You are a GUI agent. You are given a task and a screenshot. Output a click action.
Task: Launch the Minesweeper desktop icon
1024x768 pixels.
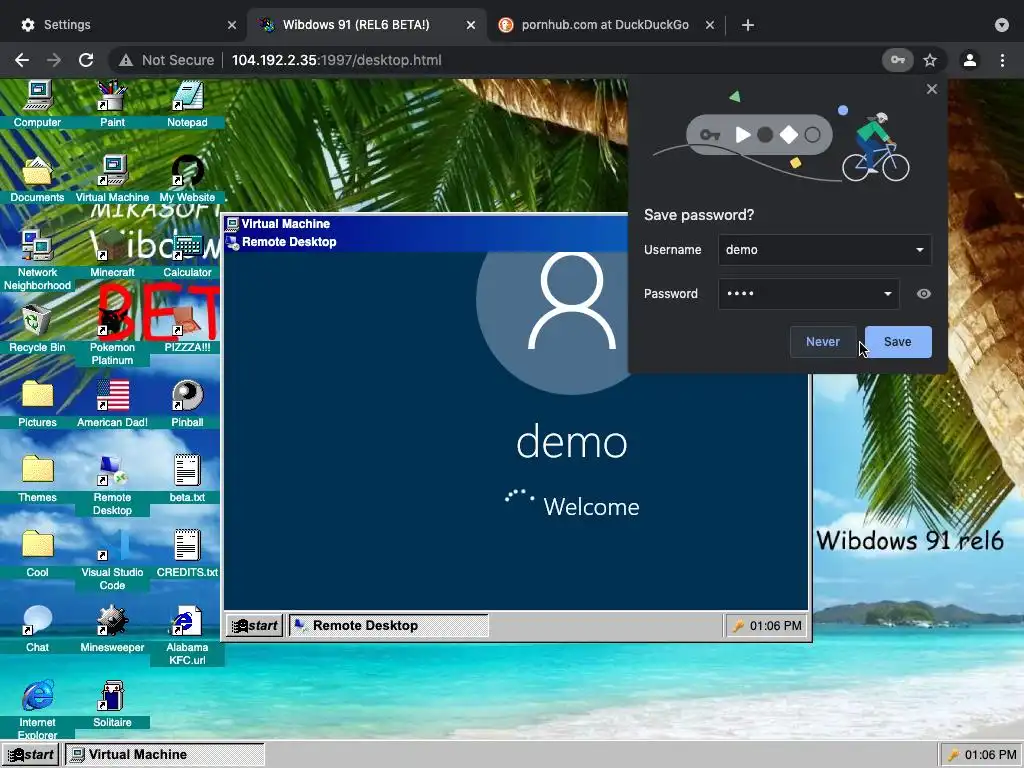click(112, 629)
